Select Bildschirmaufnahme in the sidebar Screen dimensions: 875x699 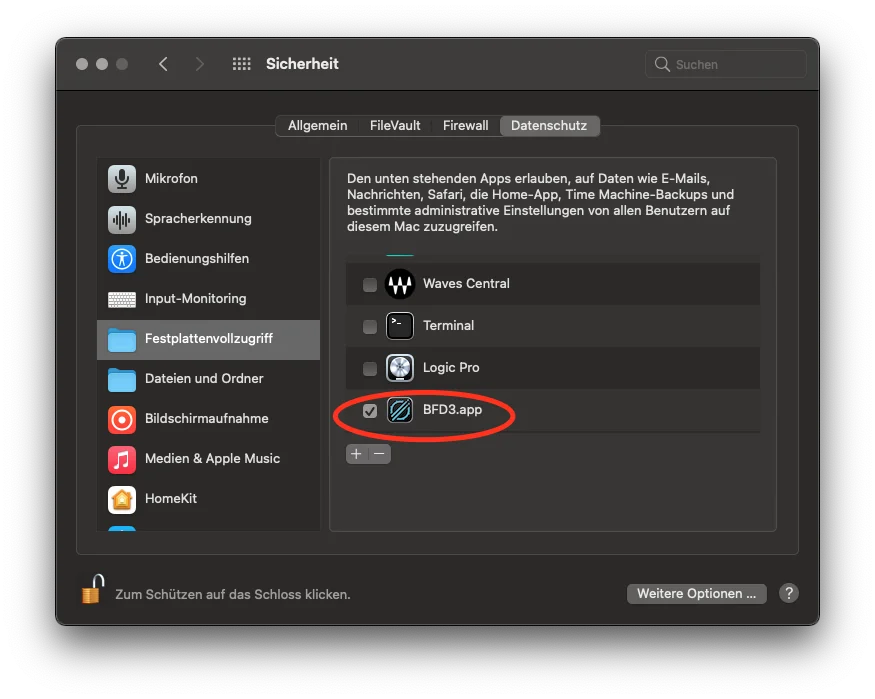click(208, 419)
